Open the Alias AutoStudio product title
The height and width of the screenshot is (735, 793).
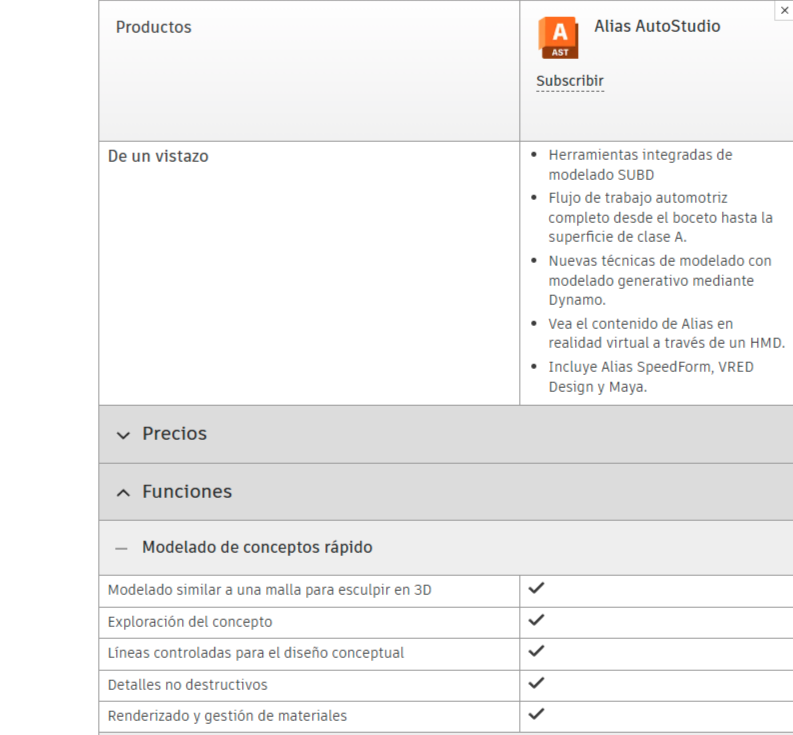[656, 27]
